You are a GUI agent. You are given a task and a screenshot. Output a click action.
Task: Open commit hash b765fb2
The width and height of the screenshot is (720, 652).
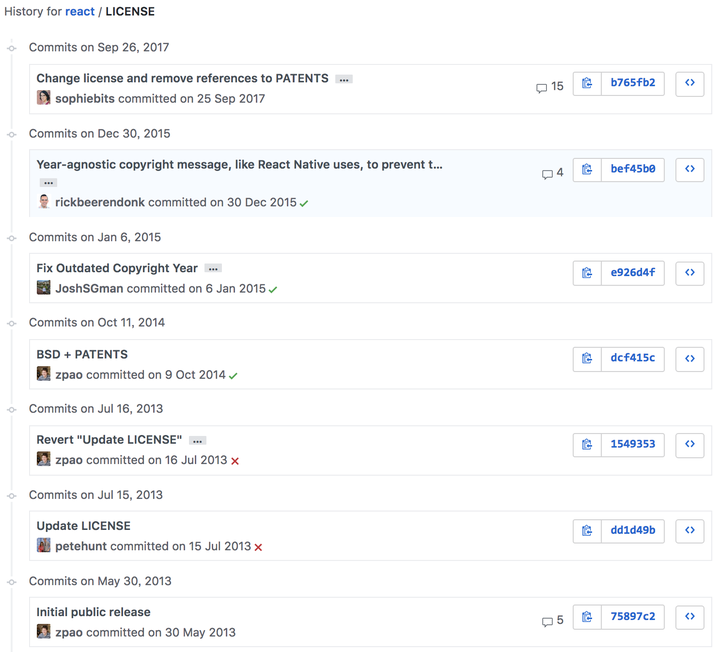click(633, 83)
